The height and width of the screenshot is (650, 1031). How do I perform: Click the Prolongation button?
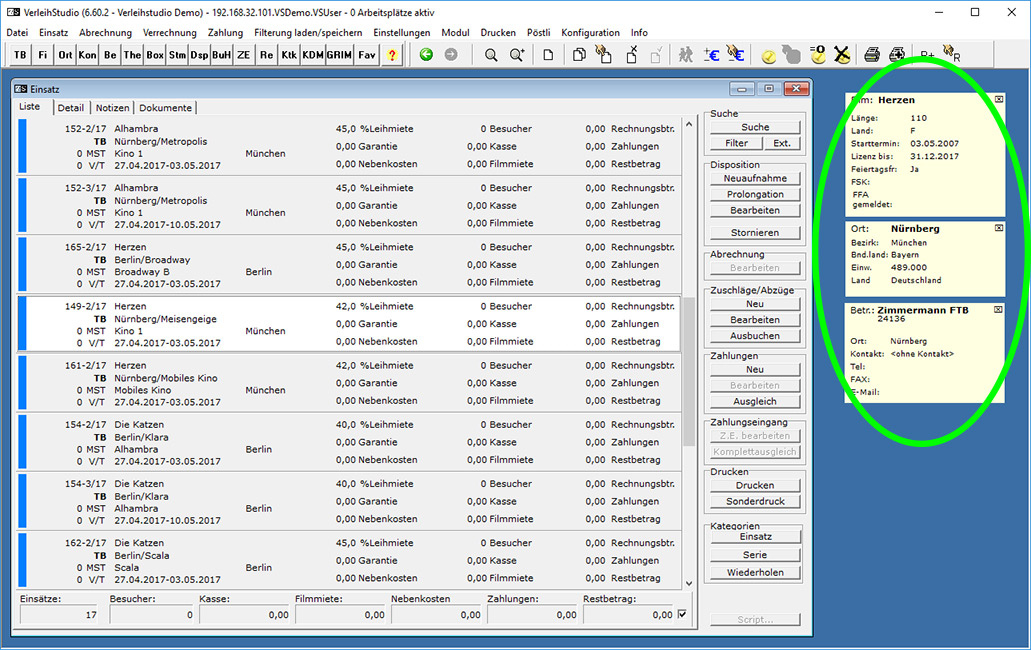[755, 194]
